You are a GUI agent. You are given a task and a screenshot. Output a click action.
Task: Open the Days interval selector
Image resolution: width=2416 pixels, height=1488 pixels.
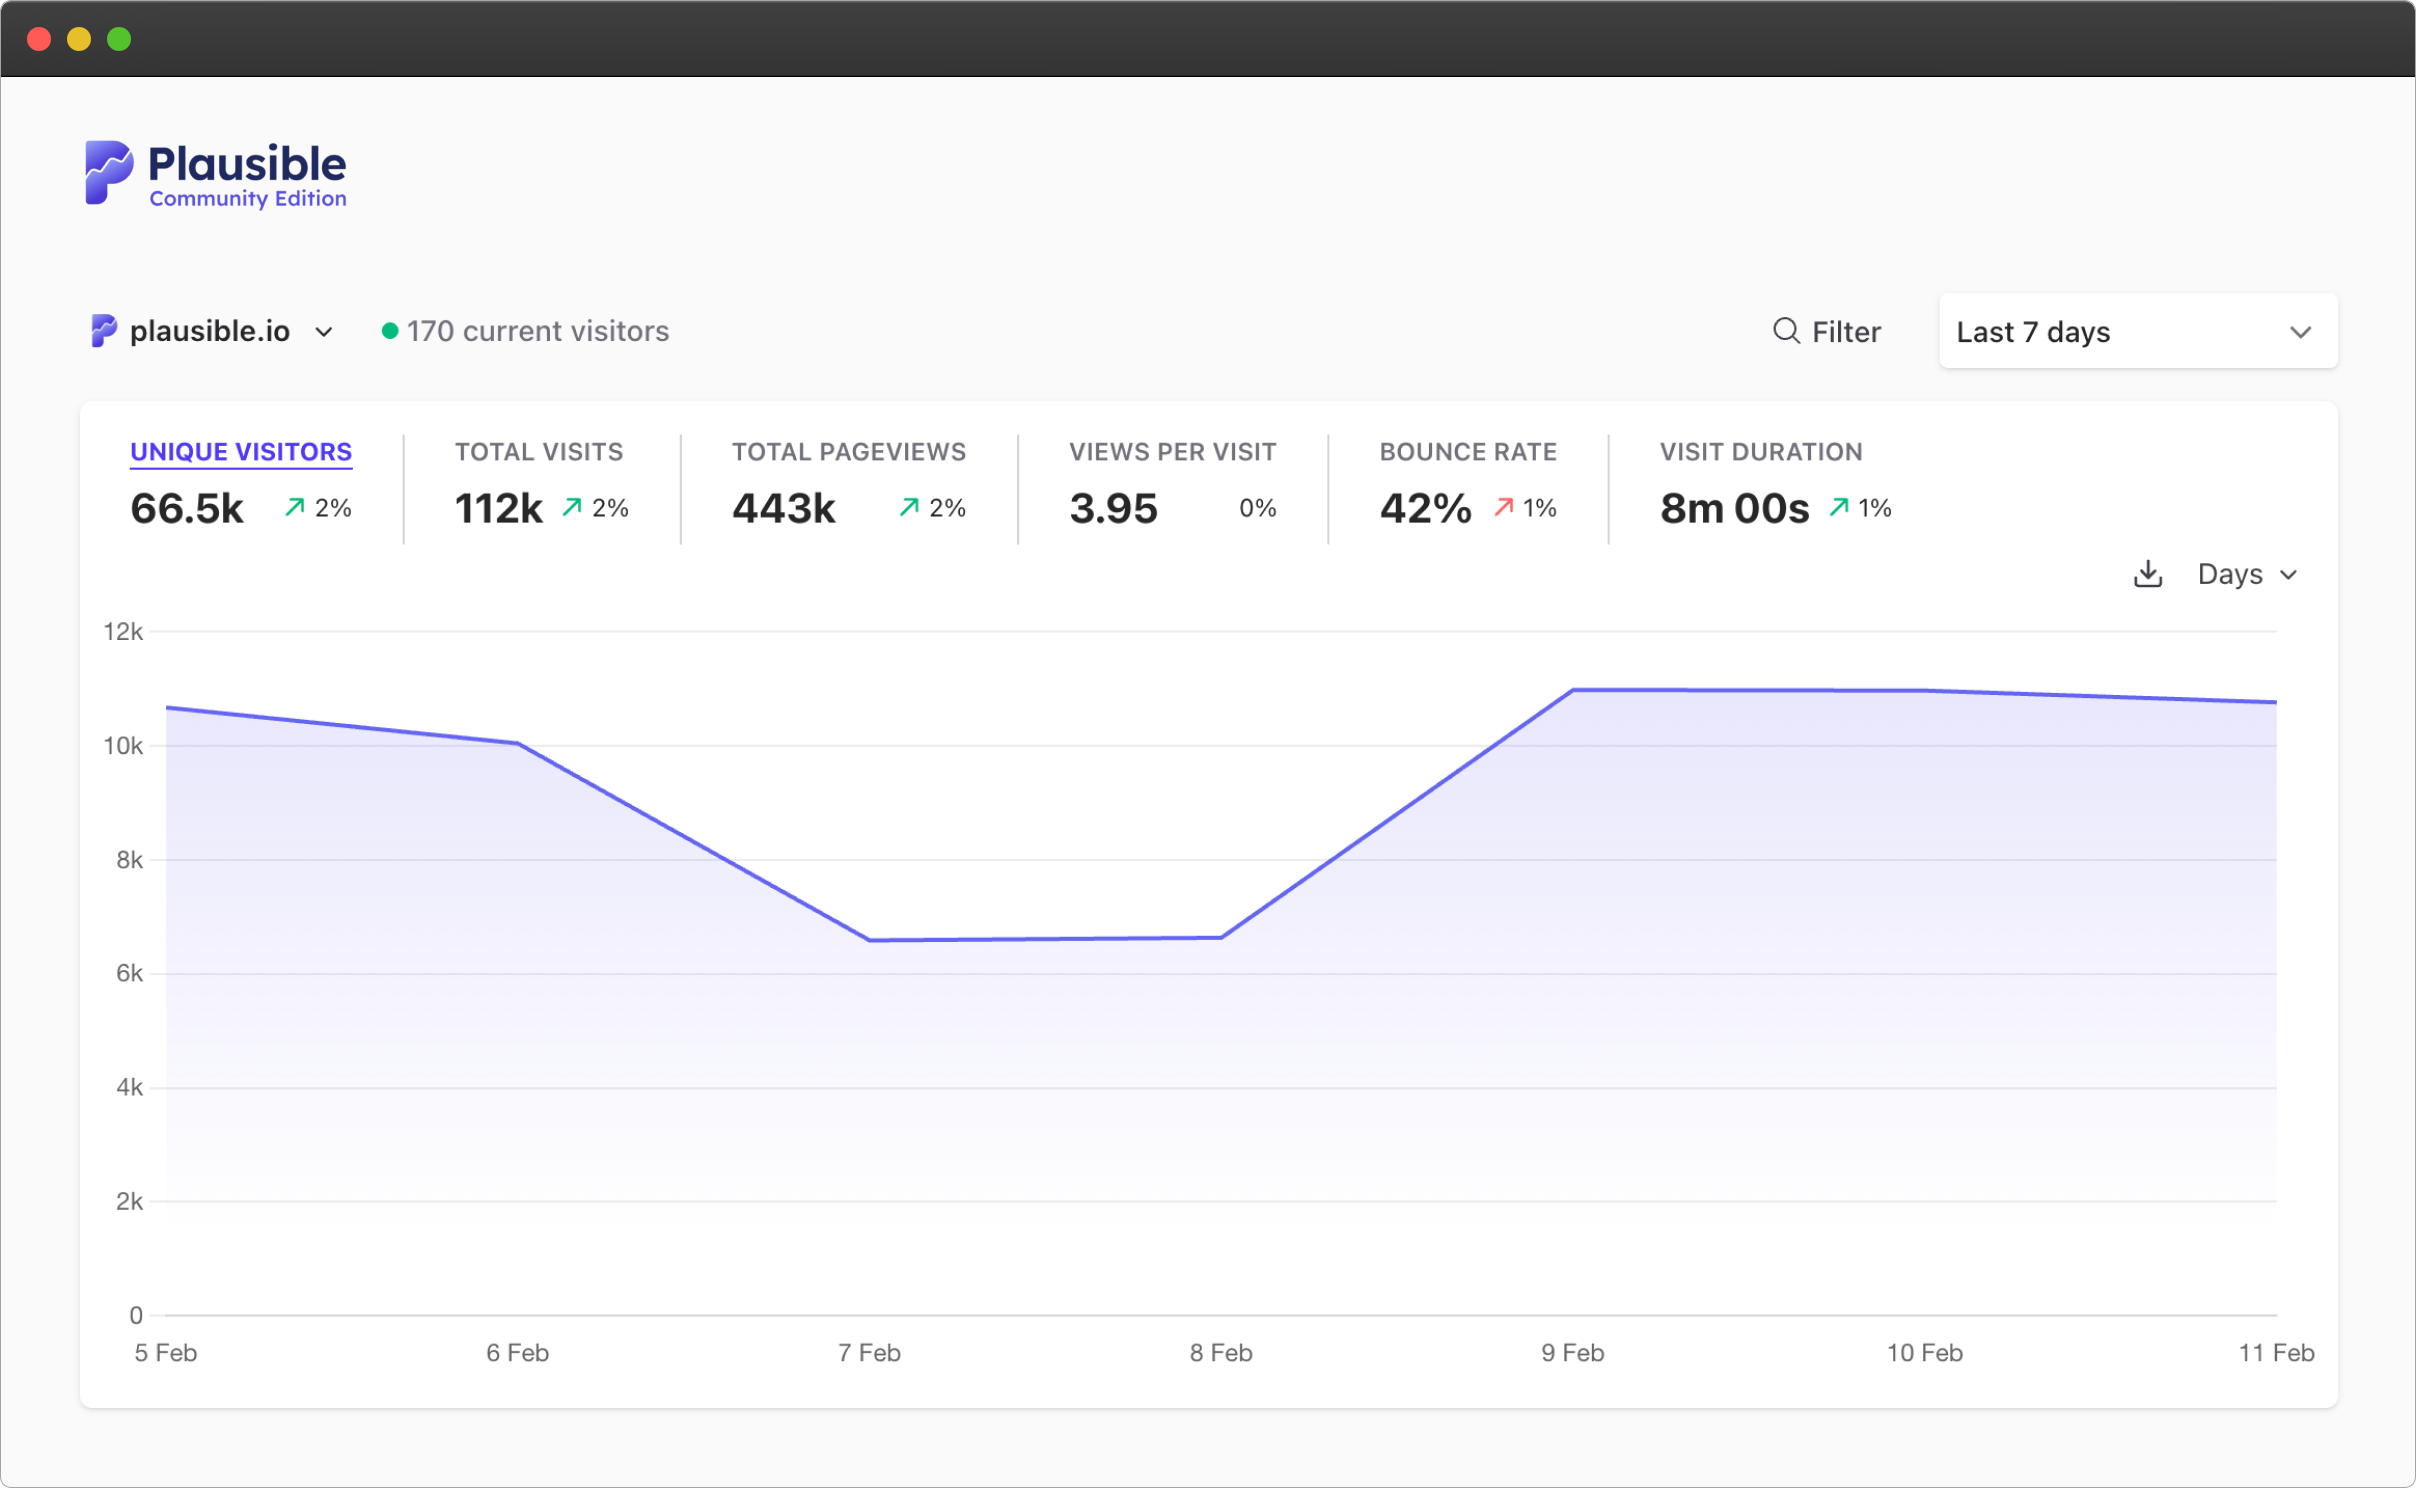pyautogui.click(x=2246, y=573)
